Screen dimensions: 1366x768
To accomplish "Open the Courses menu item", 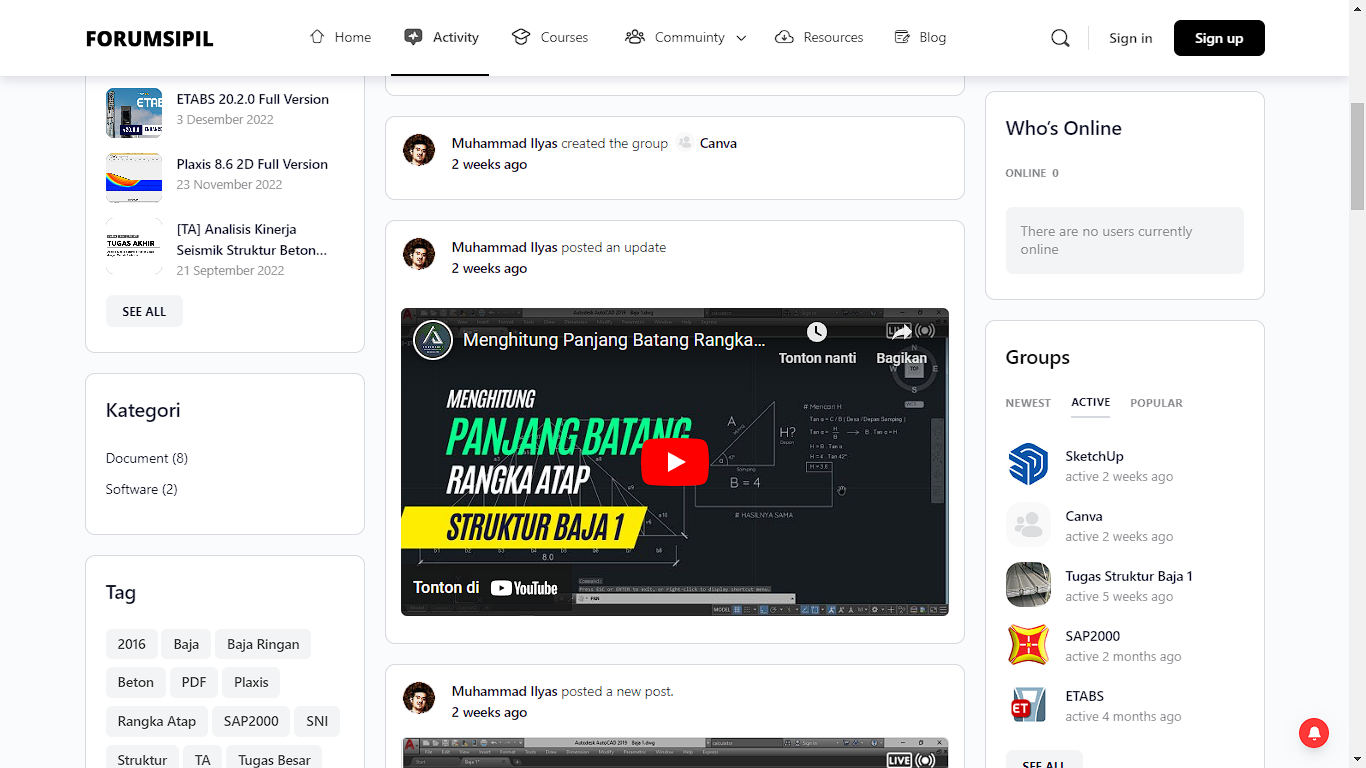I will (550, 37).
